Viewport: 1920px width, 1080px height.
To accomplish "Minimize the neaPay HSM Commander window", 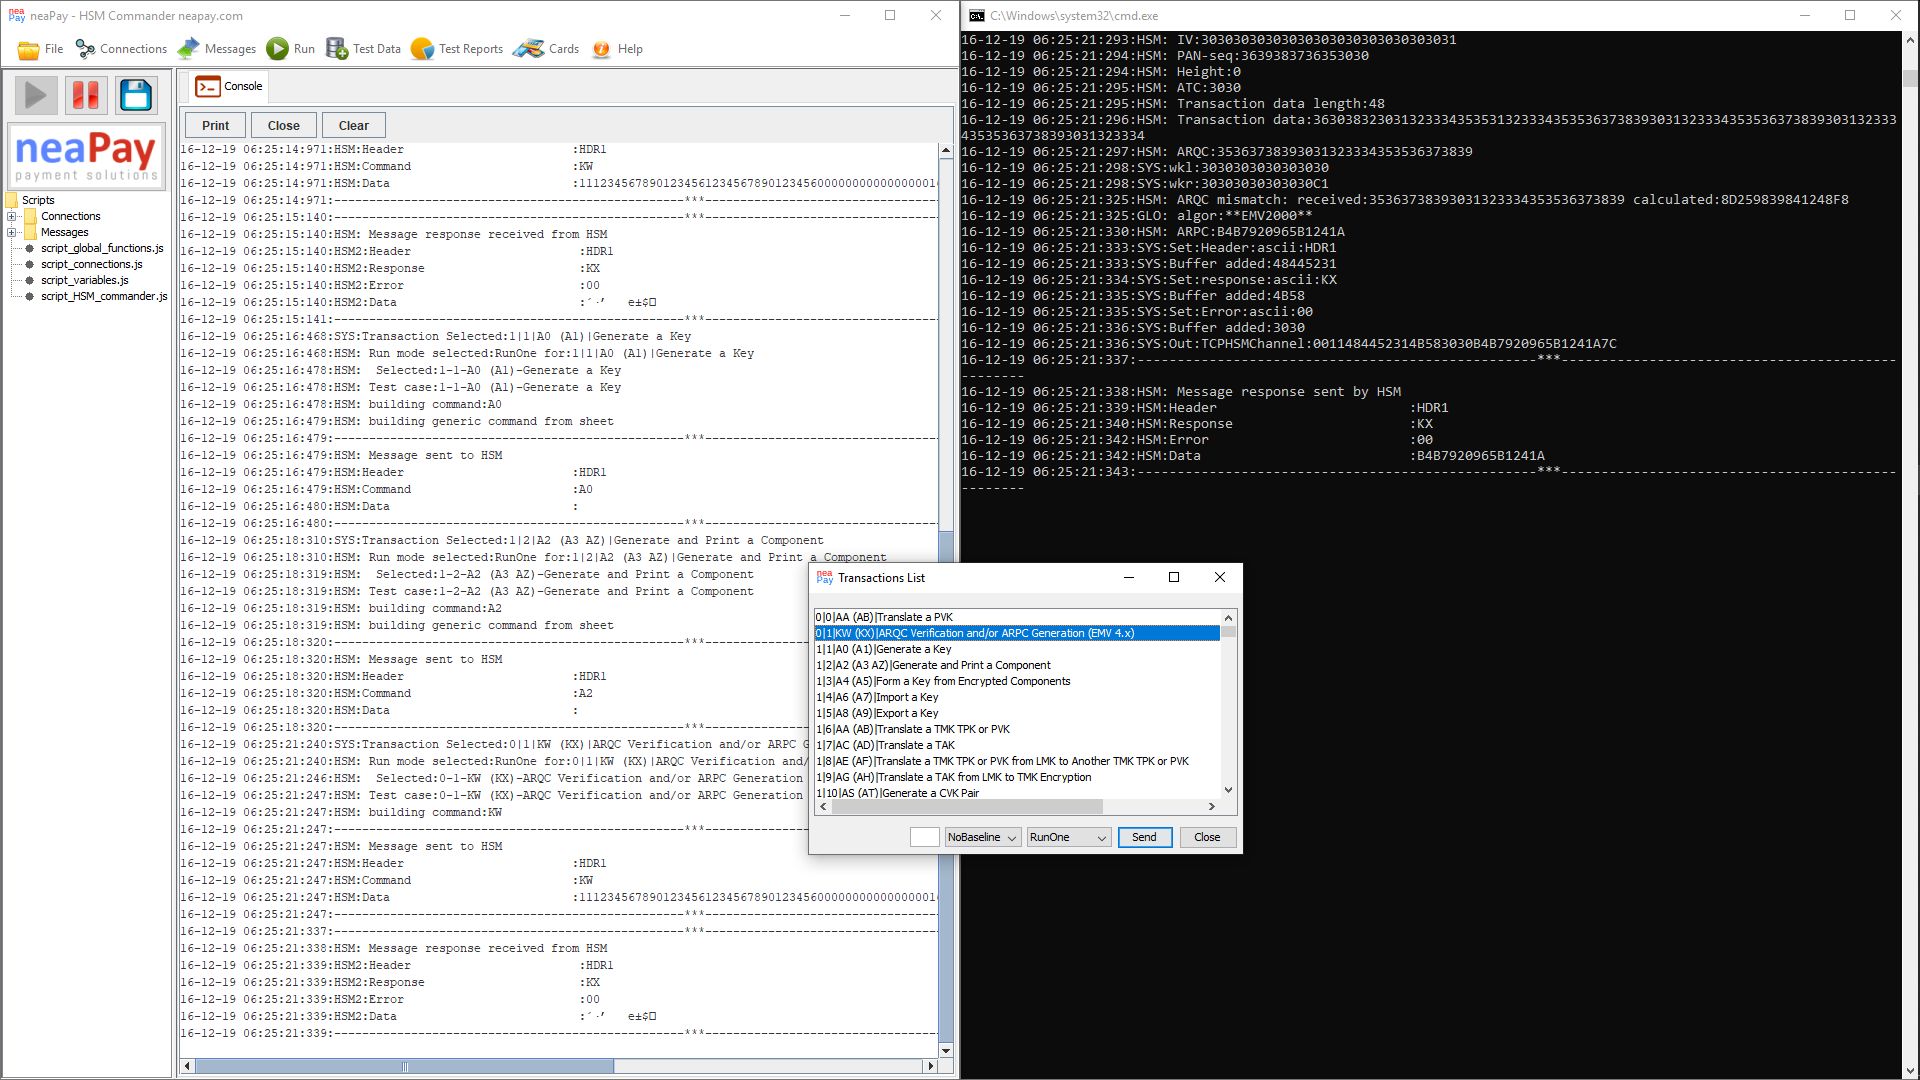I will pos(845,16).
